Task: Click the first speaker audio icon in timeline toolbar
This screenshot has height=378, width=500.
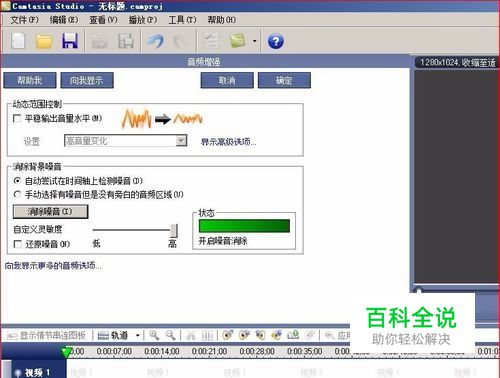Action: click(x=228, y=335)
